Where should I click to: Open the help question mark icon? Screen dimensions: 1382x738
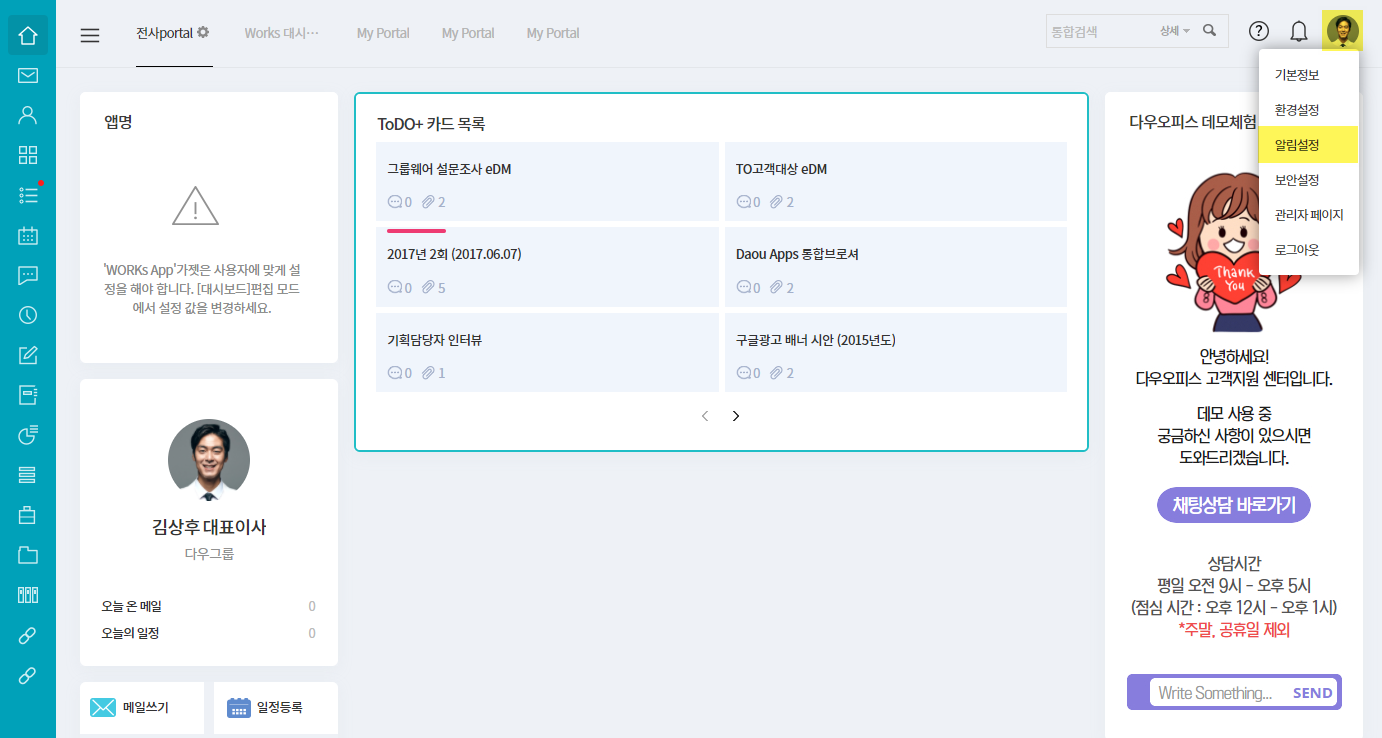(x=1258, y=32)
